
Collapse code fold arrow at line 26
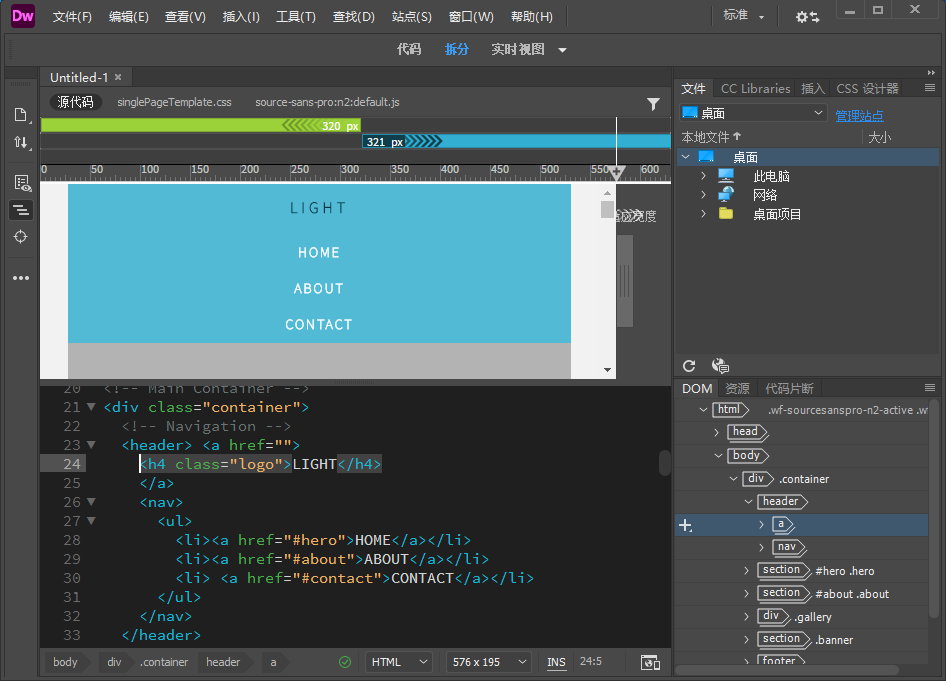coord(91,502)
